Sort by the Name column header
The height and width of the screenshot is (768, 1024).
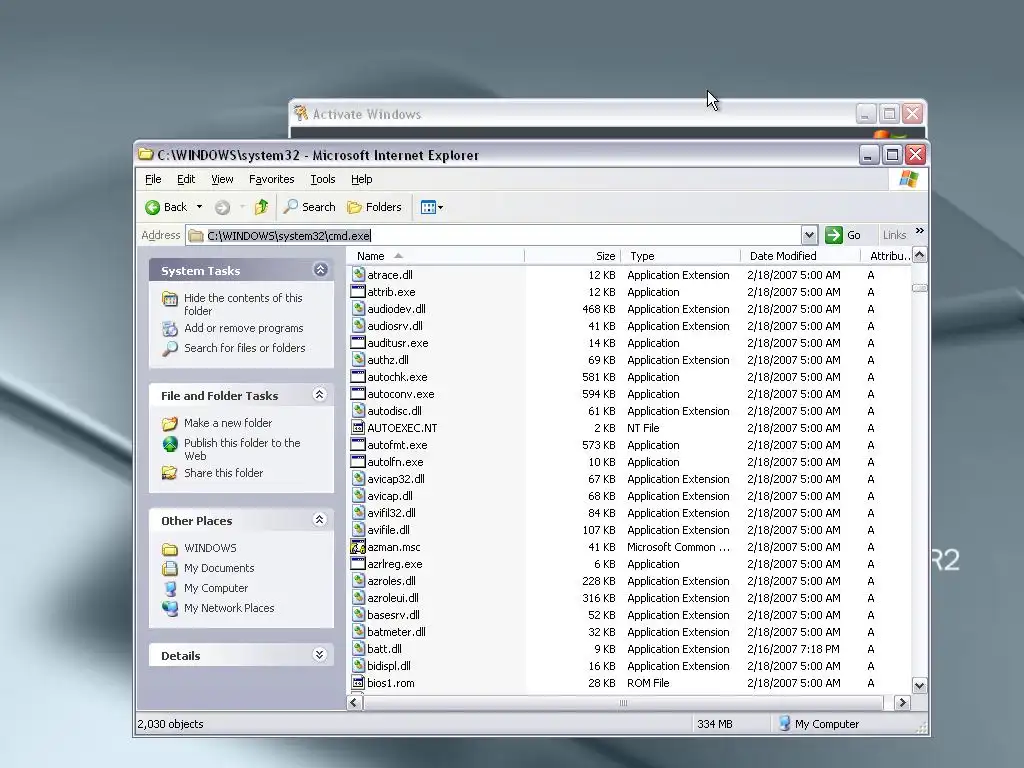[436, 256]
